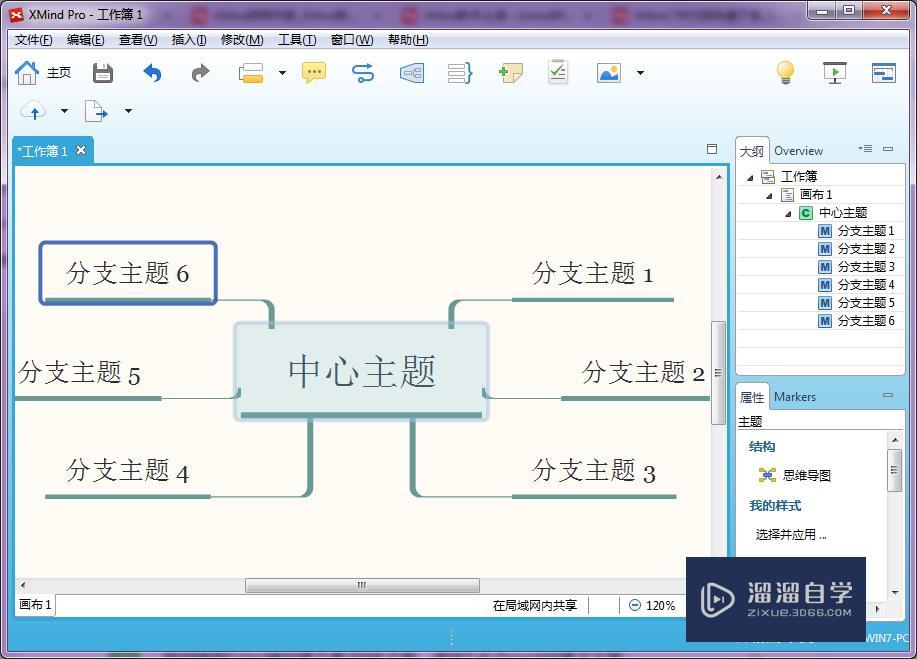Select the 大纲 outline tab
This screenshot has width=917, height=659.
pos(751,151)
